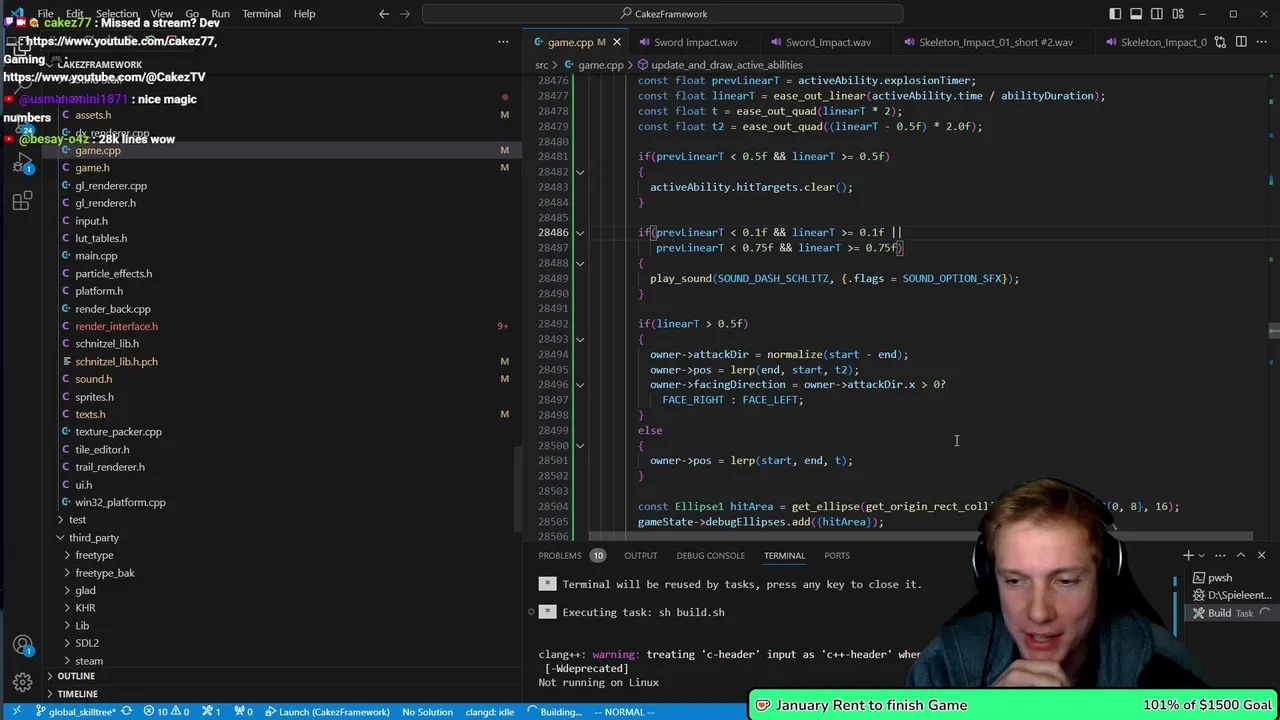Synchronize changes via status bar sync icon

(127, 712)
